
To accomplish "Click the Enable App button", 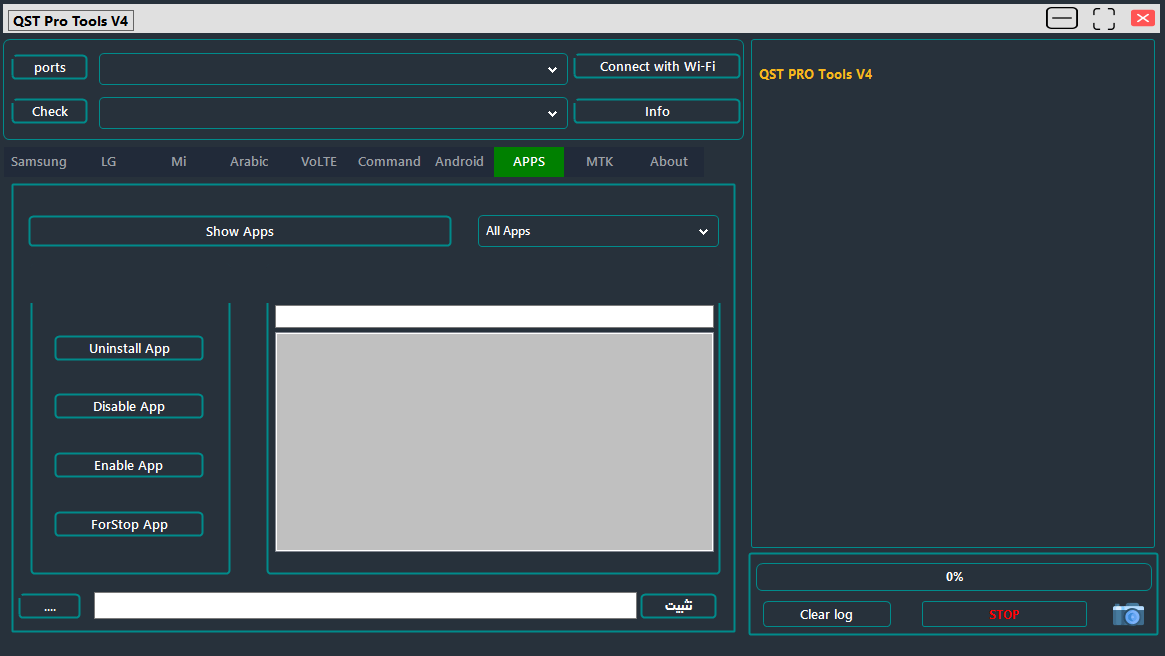I will pyautogui.click(x=129, y=466).
